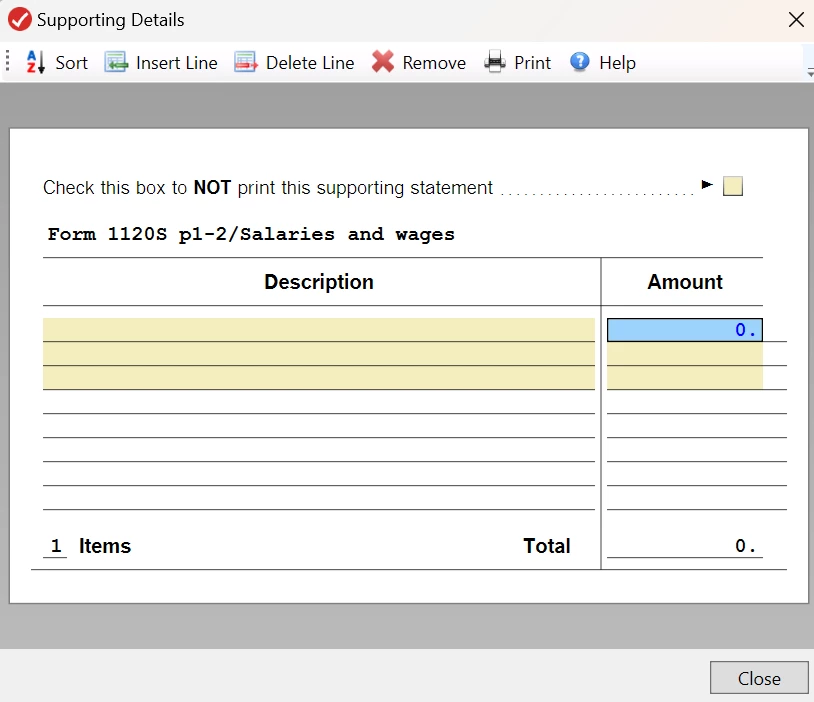The height and width of the screenshot is (702, 814).
Task: Click the Items count value 1
Action: 56,546
